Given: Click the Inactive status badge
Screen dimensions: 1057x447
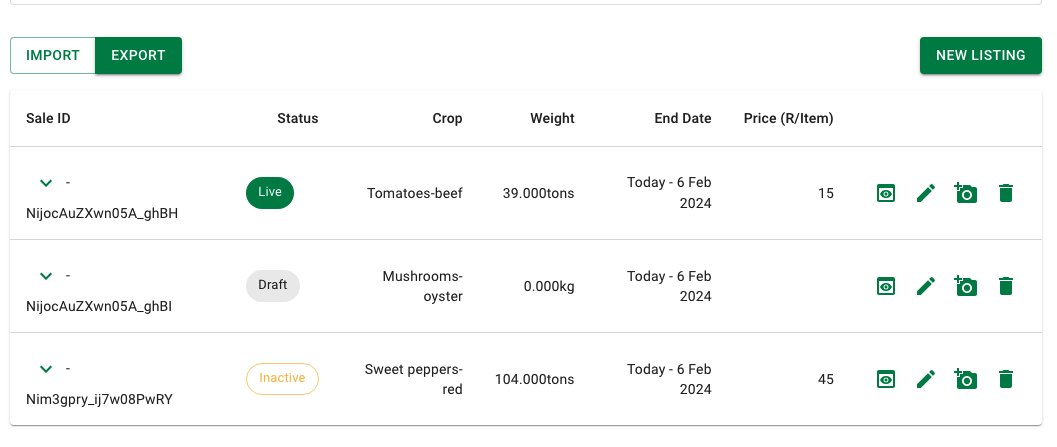Looking at the screenshot, I should [x=282, y=378].
